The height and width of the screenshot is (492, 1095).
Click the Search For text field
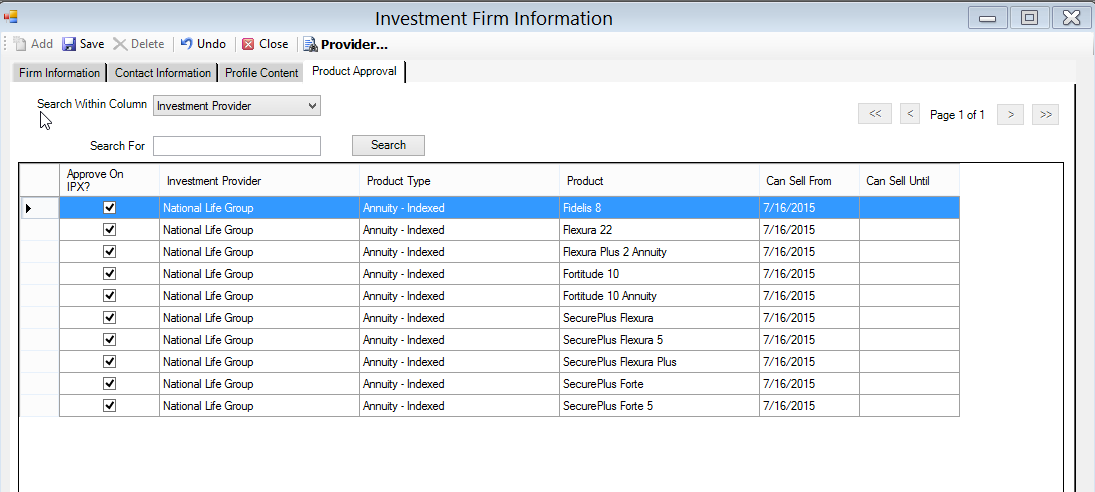(237, 146)
